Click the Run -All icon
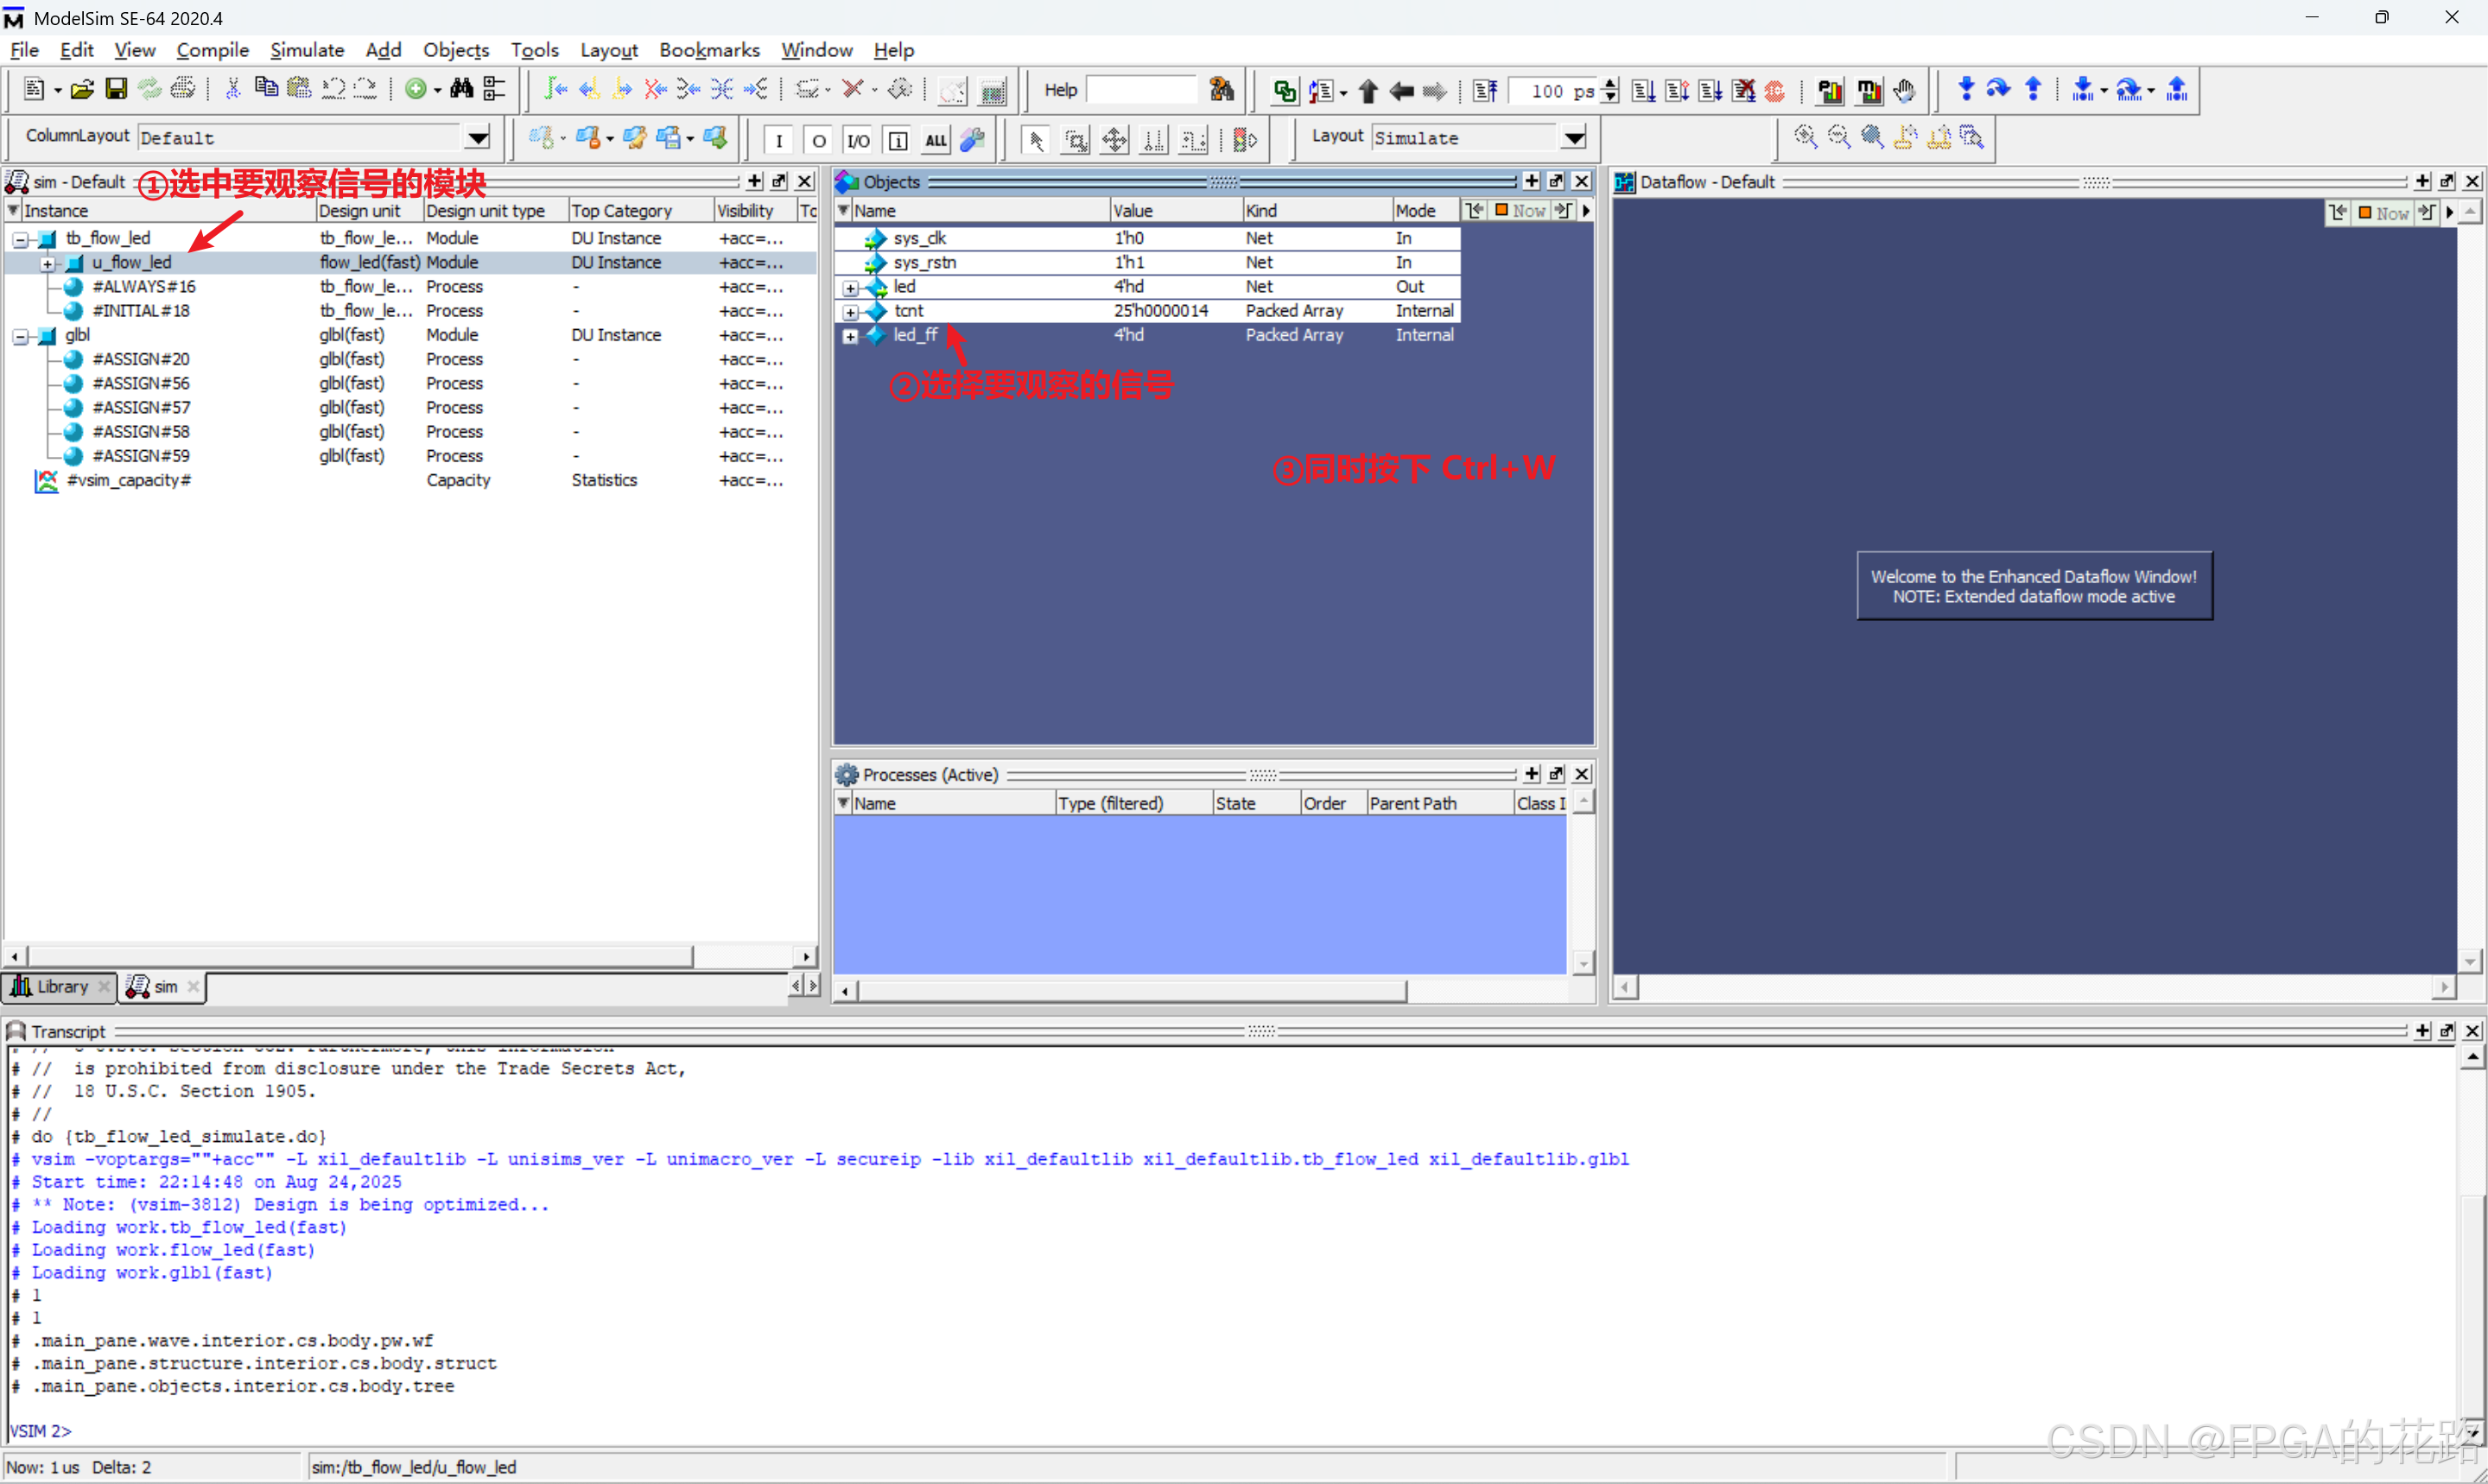Screen dimensions: 2488x1484 coord(1711,91)
